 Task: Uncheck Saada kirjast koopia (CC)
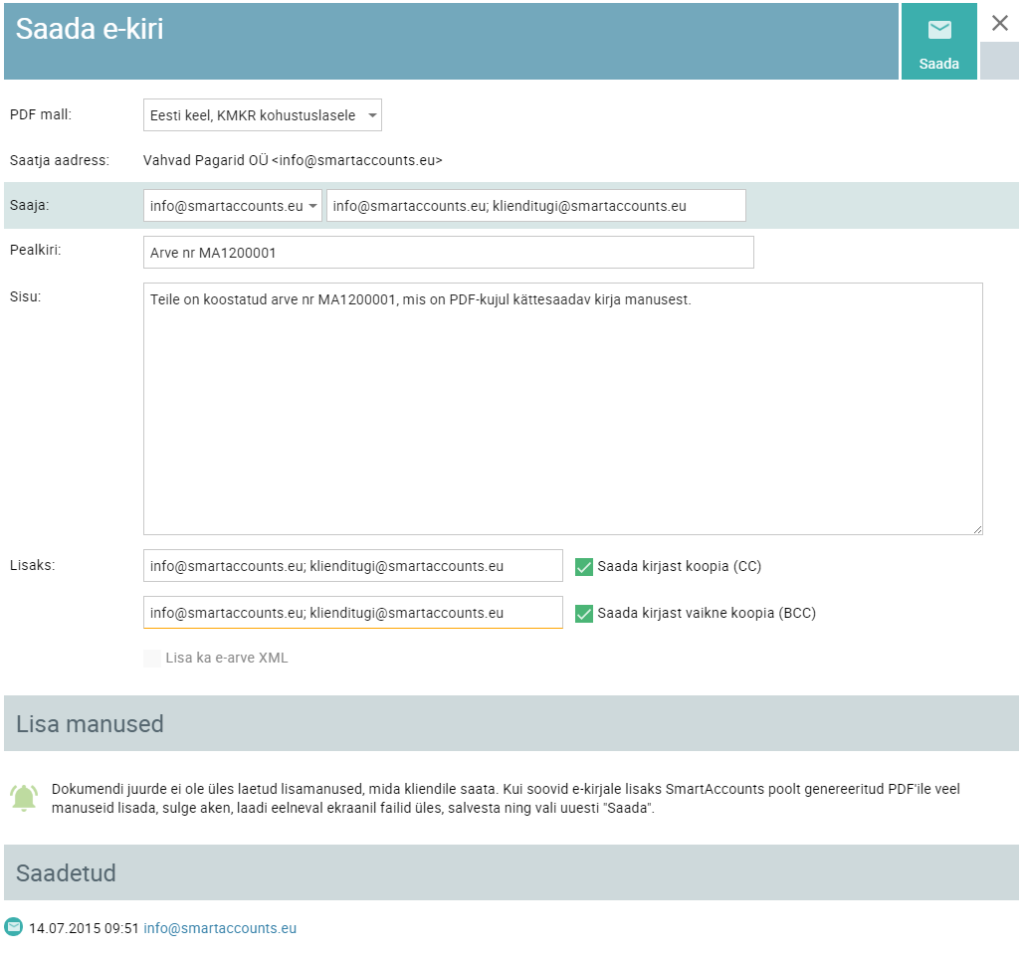(x=584, y=567)
